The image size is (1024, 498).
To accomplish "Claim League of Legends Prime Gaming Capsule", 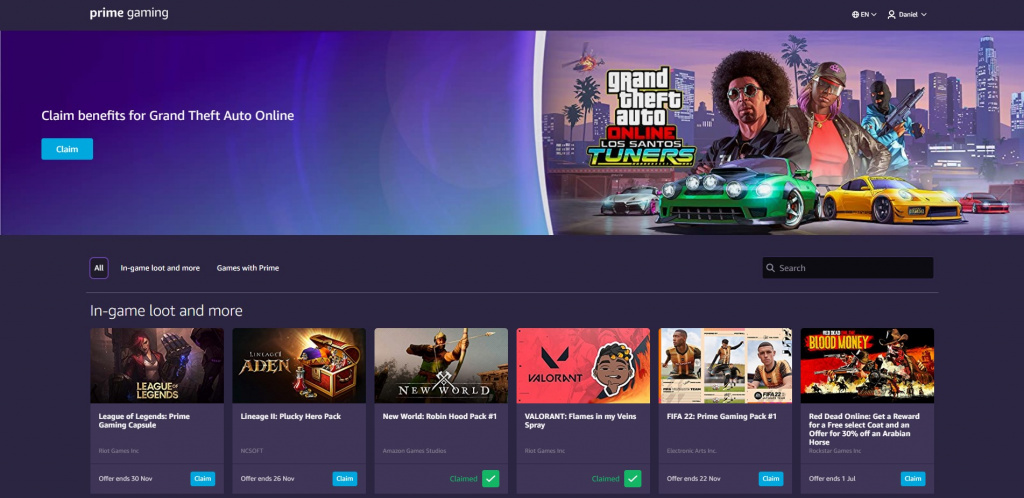I will click(202, 478).
